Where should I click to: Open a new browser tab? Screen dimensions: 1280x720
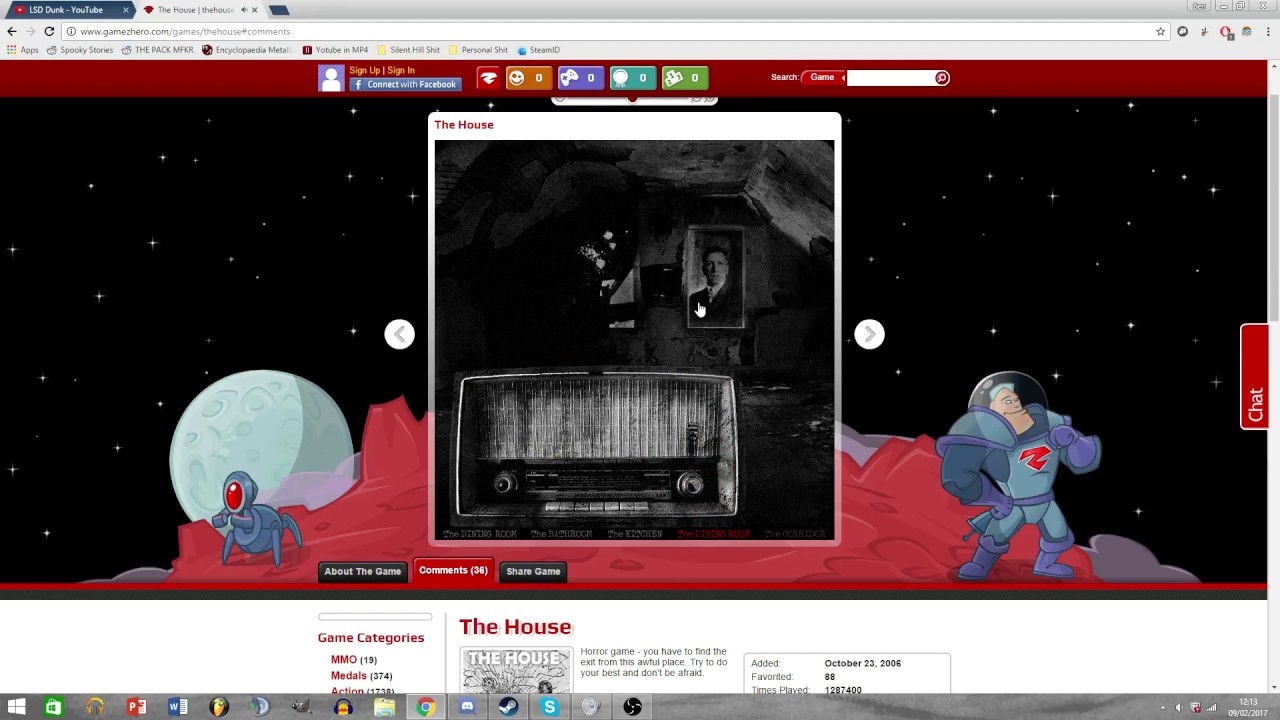279,10
